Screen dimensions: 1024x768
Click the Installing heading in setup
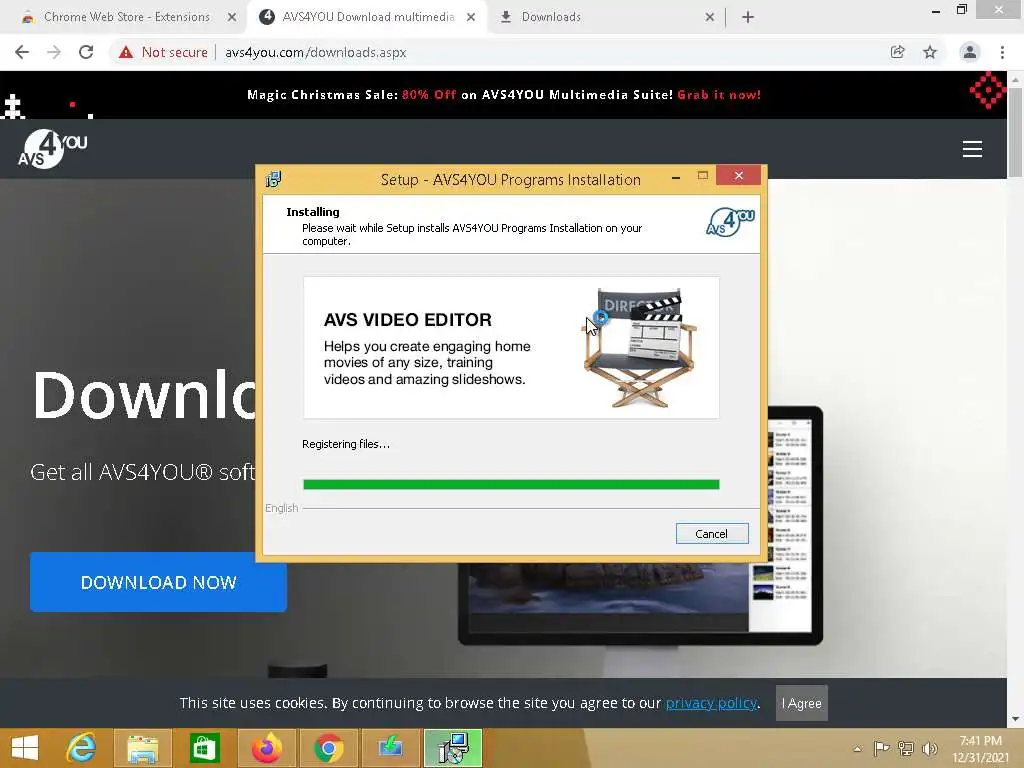coord(313,212)
